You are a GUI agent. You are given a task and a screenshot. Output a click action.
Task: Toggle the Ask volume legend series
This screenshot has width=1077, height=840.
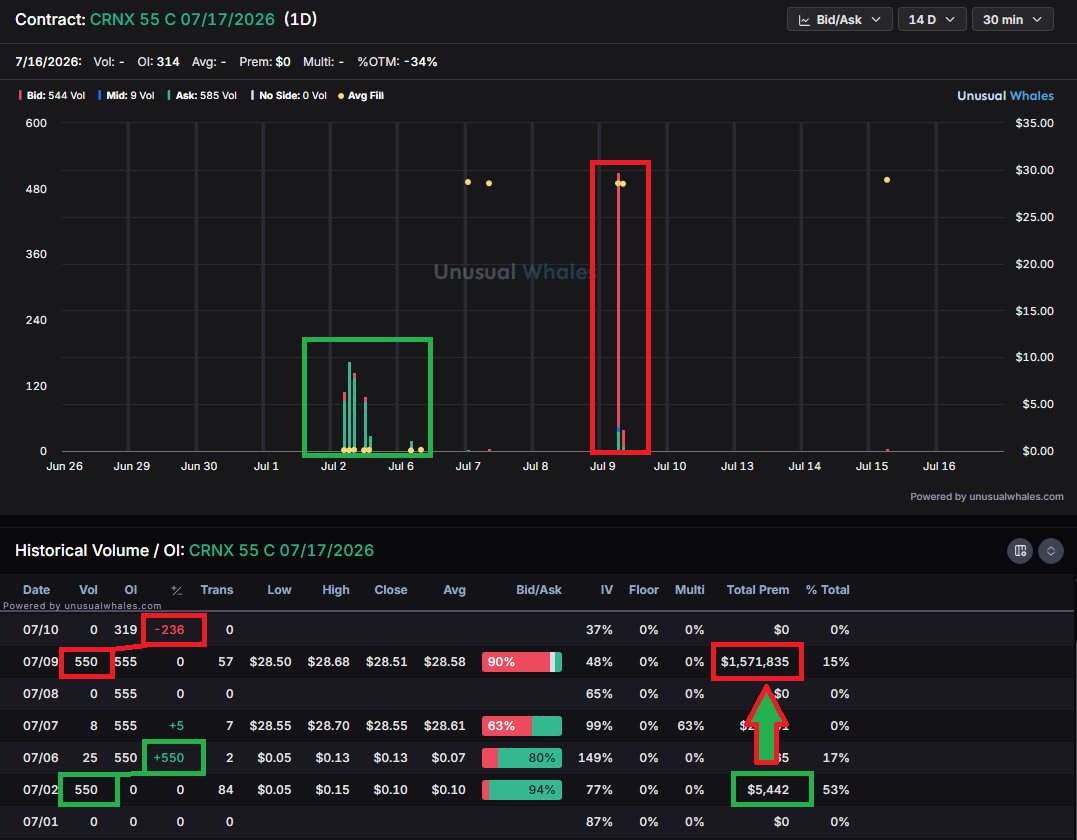[x=202, y=95]
